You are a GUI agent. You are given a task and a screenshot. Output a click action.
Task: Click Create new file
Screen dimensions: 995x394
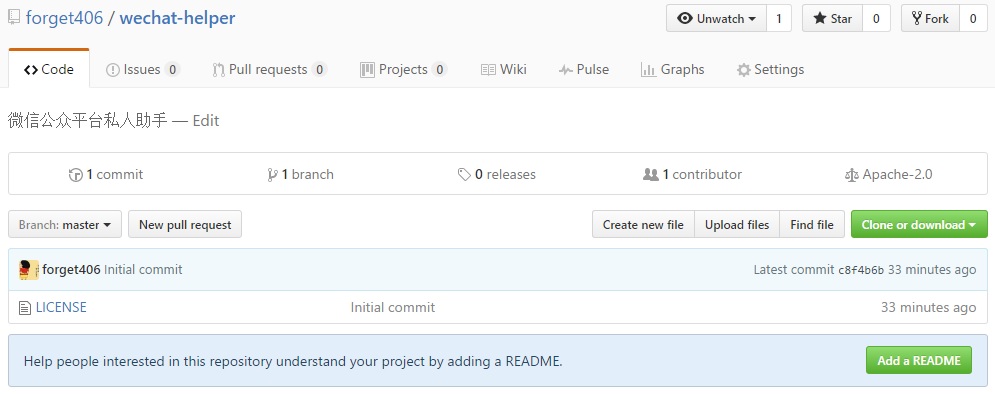(x=643, y=225)
